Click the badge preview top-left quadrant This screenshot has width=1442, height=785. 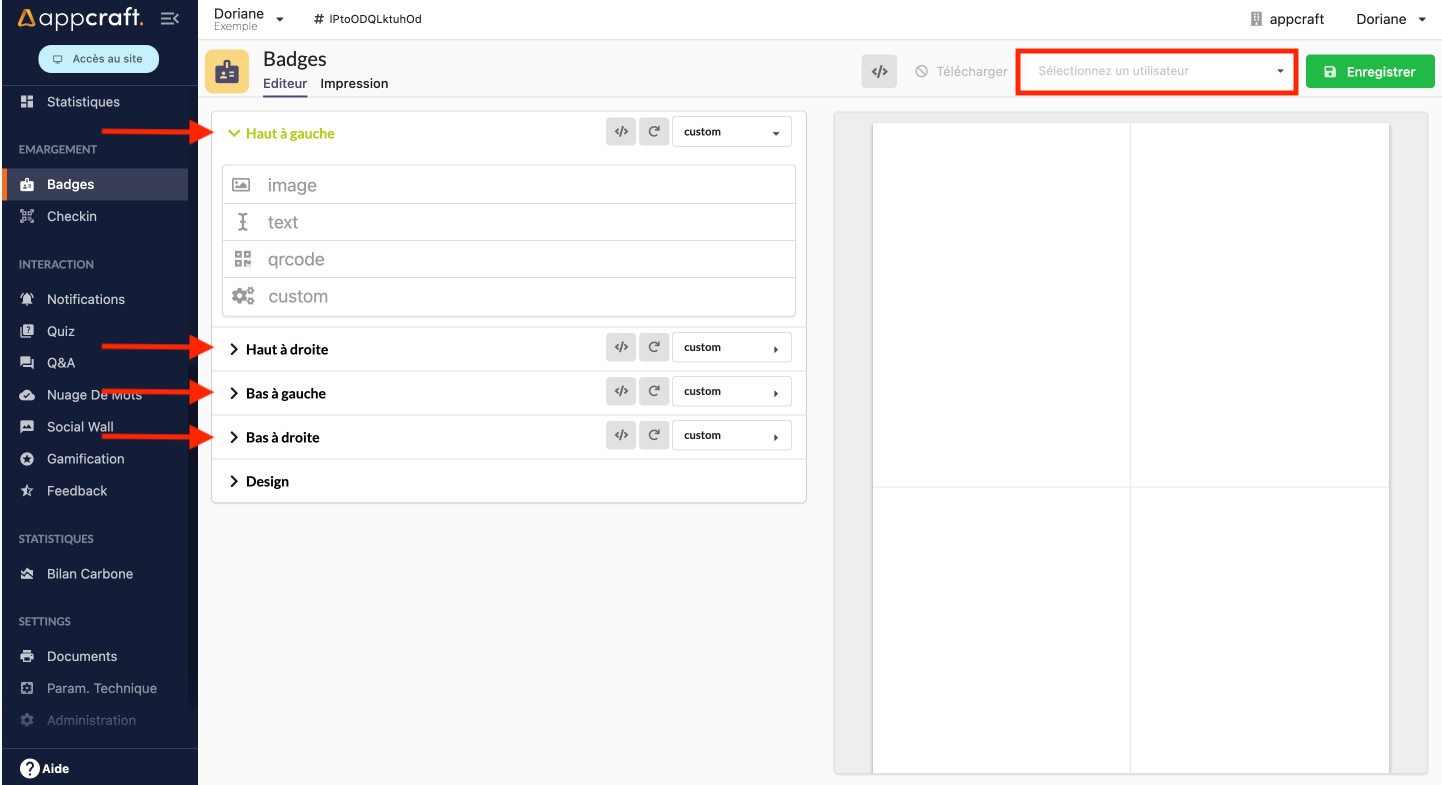click(x=1001, y=305)
